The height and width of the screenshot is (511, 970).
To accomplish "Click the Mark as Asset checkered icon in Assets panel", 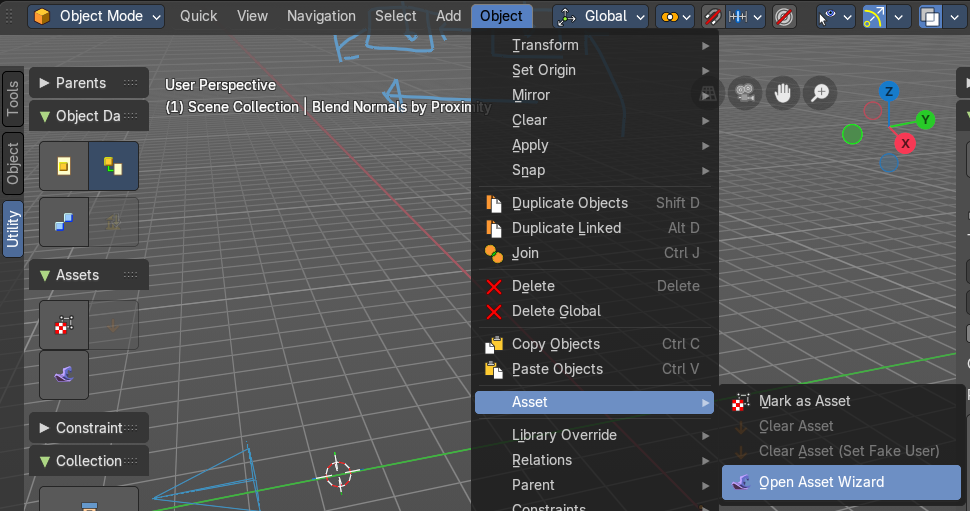I will [x=64, y=325].
